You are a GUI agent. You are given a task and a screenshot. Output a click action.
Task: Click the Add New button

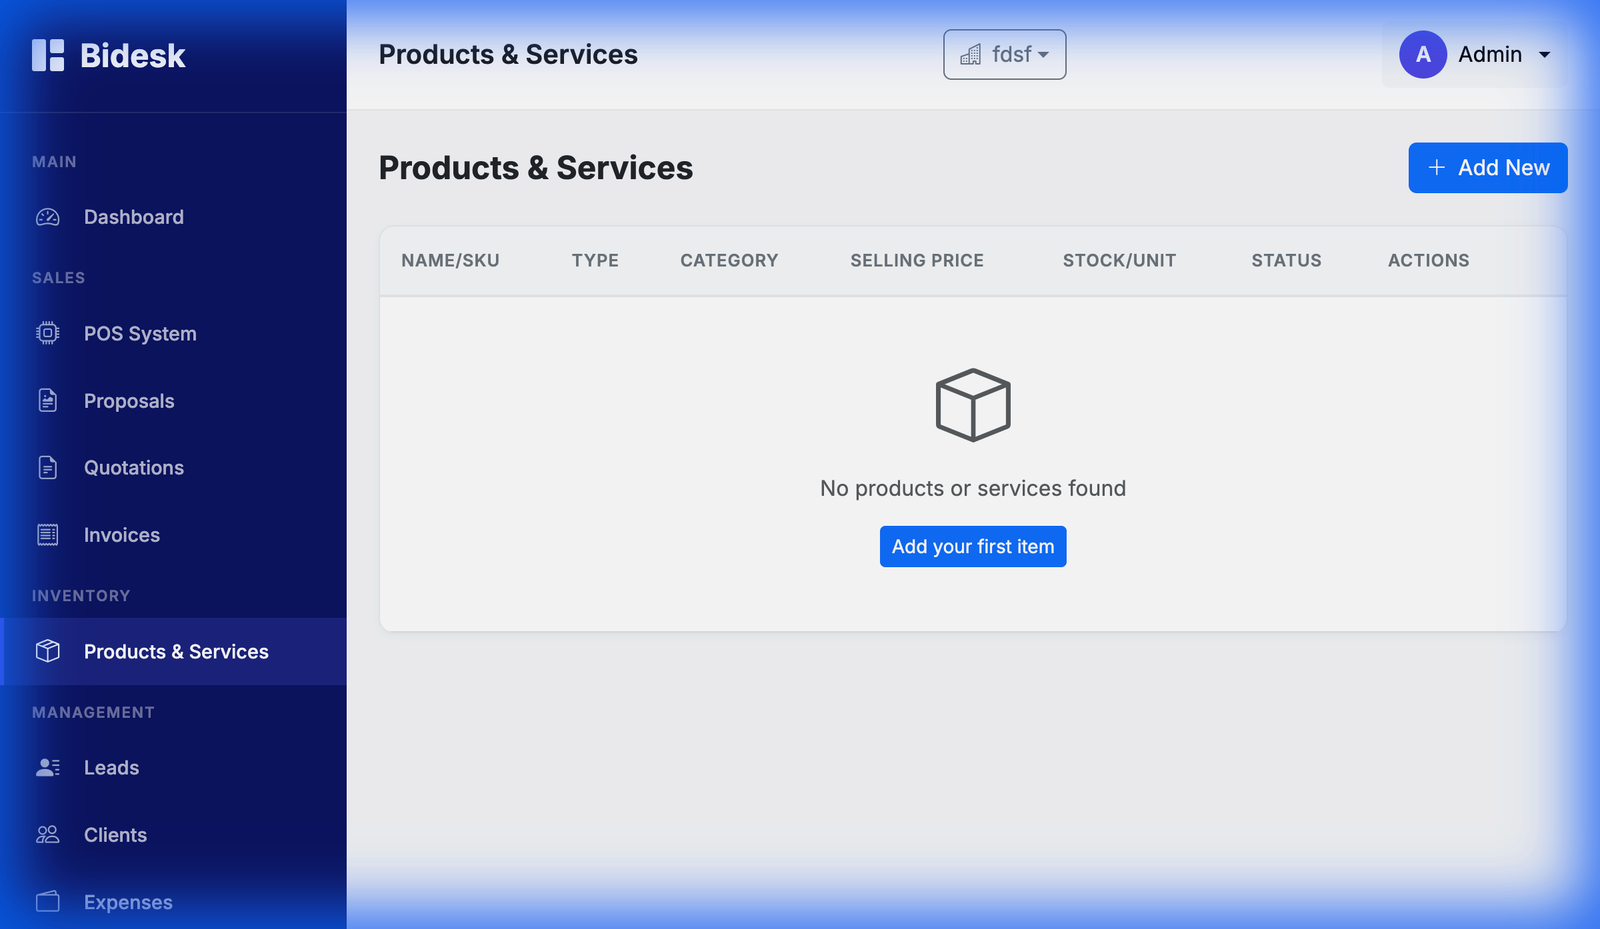(1487, 167)
